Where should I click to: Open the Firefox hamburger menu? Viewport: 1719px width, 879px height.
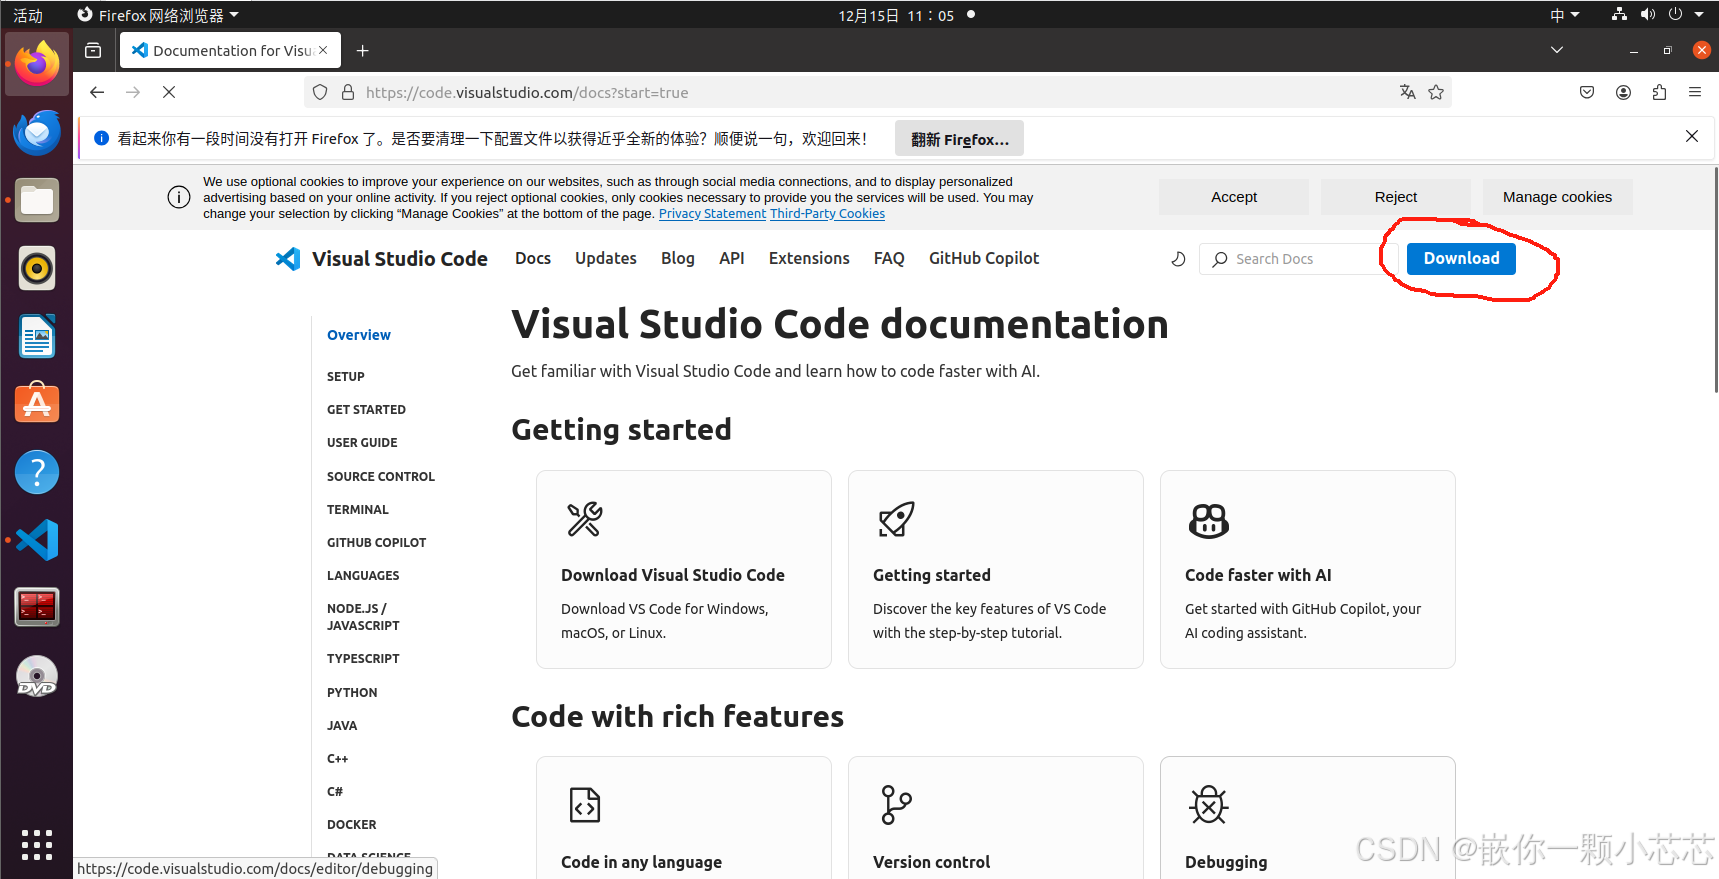(1695, 92)
